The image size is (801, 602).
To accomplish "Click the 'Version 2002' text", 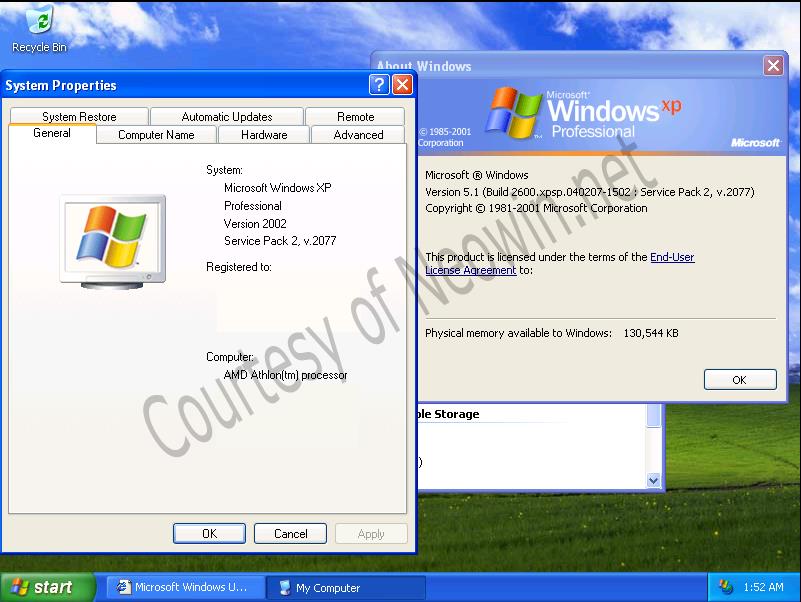I will point(255,223).
